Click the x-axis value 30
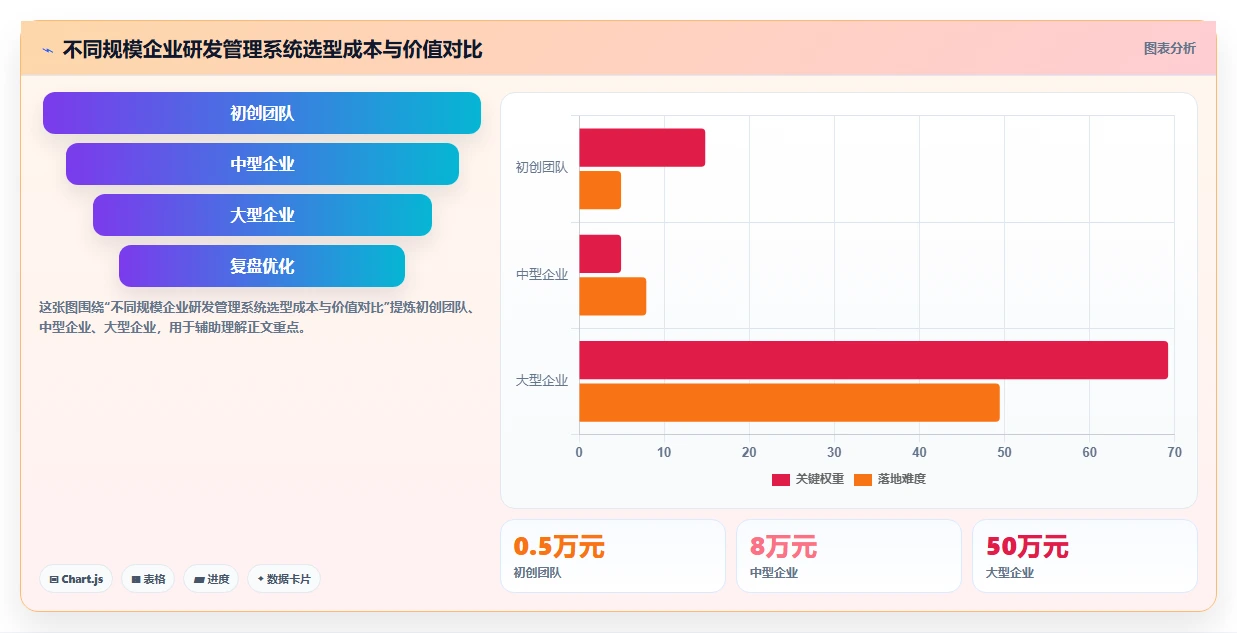This screenshot has height=633, width=1237. pos(834,452)
